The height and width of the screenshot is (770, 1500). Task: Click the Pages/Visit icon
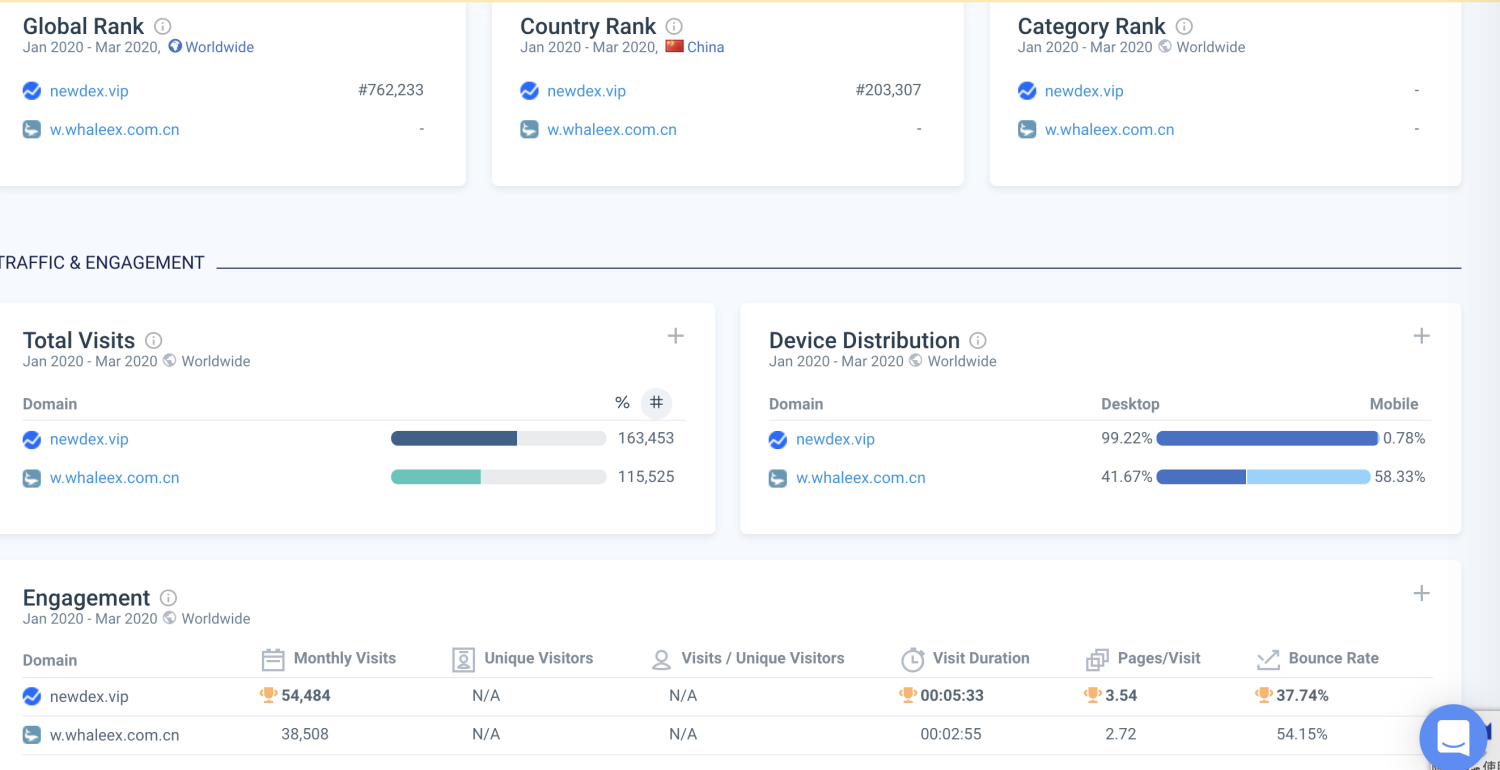coord(1097,660)
